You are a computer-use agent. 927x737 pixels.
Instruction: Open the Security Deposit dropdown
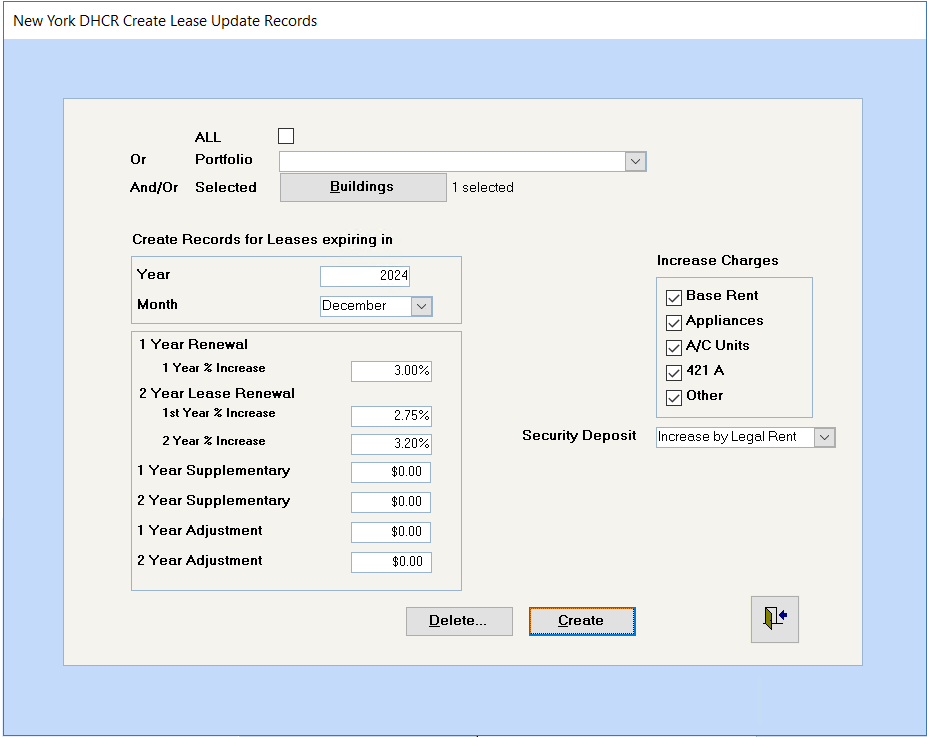825,437
